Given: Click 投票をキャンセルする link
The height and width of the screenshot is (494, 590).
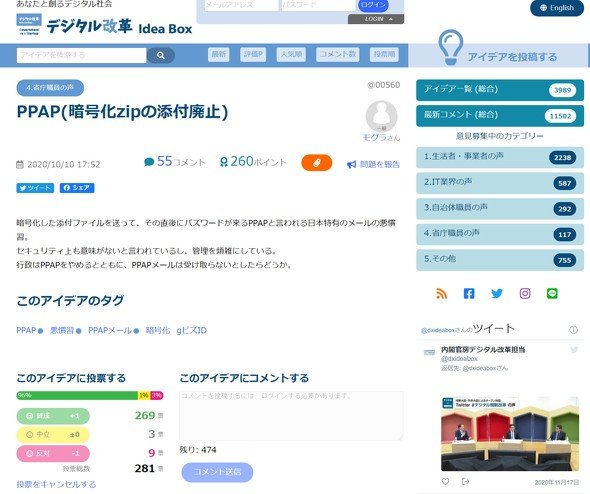Looking at the screenshot, I should [x=56, y=484].
